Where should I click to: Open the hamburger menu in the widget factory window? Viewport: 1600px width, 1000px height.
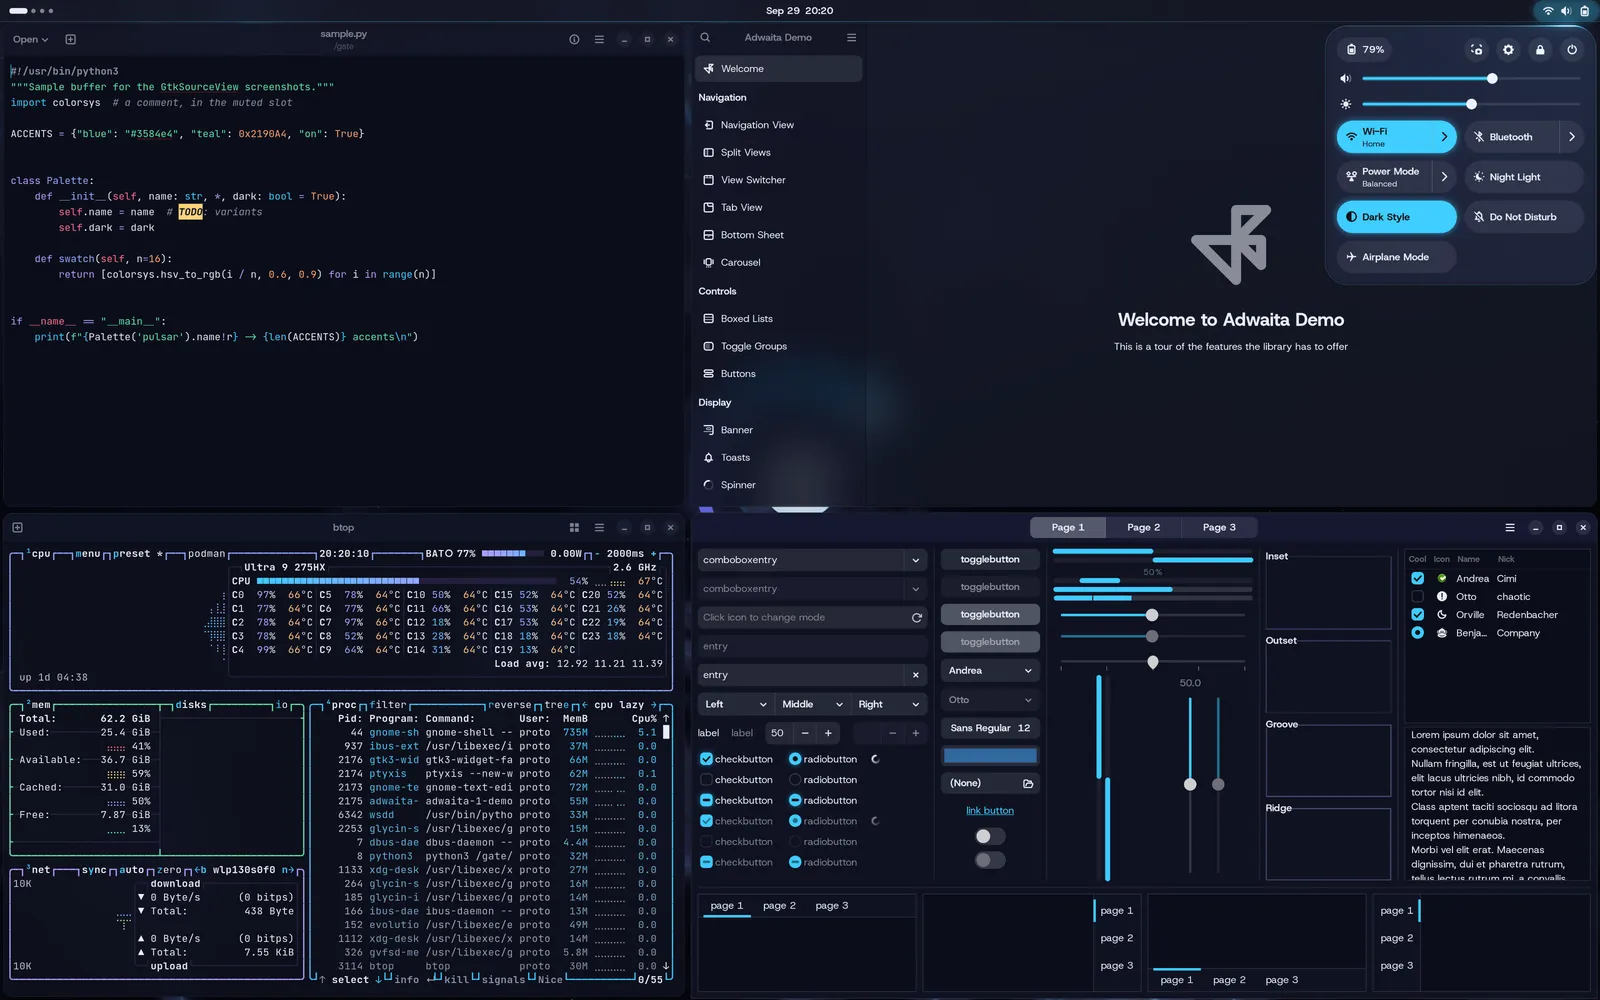click(x=1509, y=528)
